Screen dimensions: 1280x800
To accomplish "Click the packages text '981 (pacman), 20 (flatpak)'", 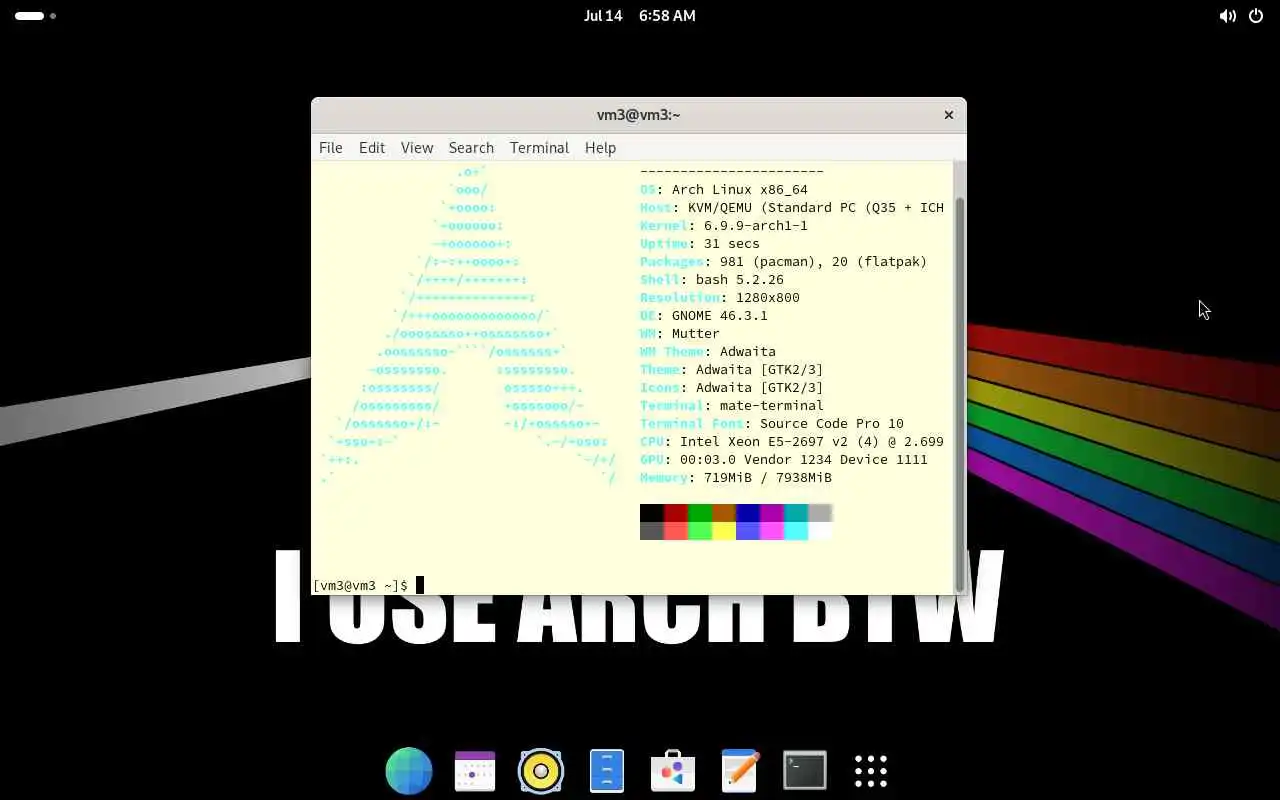I will pos(824,262).
